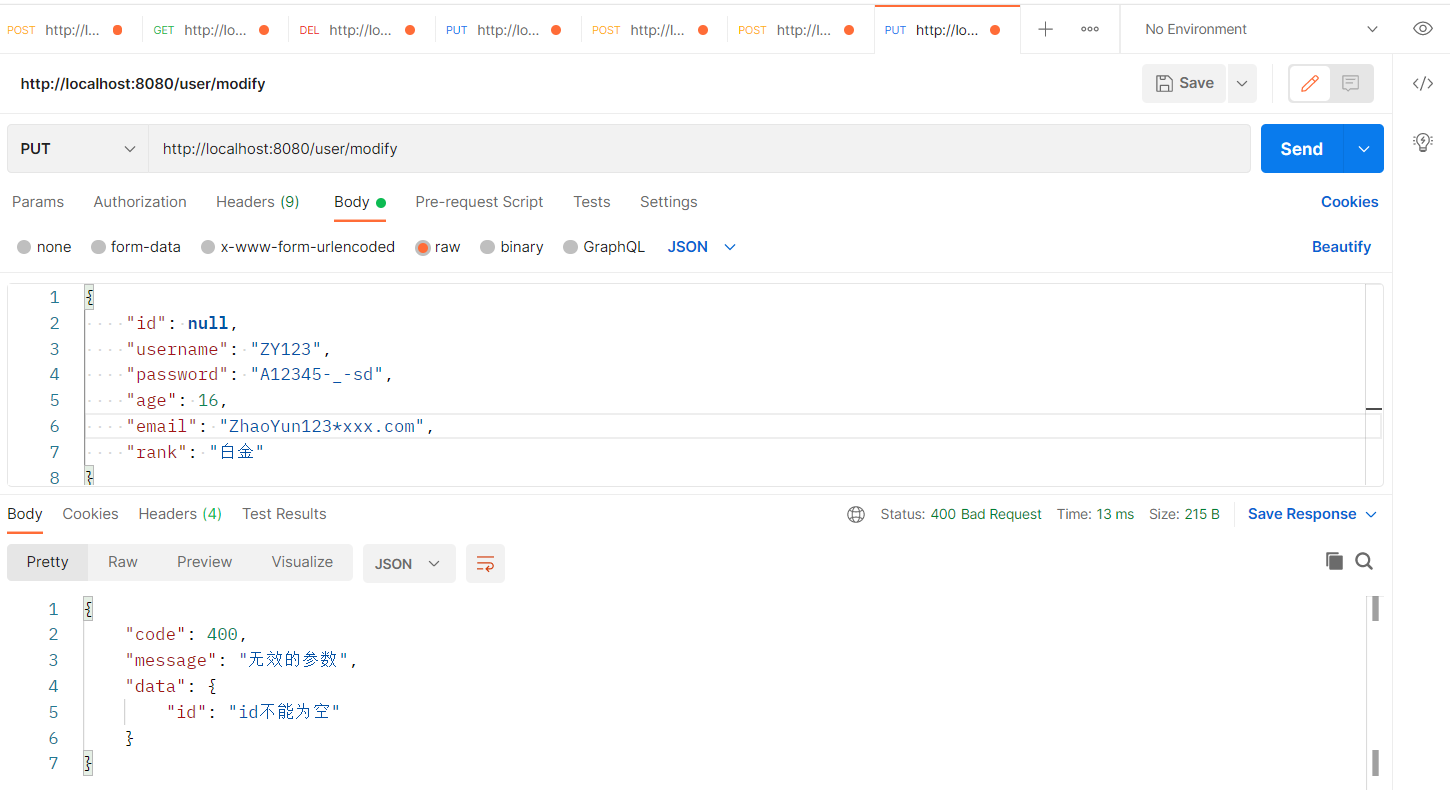Click the "email" line in request body
1450x790 pixels.
point(725,426)
